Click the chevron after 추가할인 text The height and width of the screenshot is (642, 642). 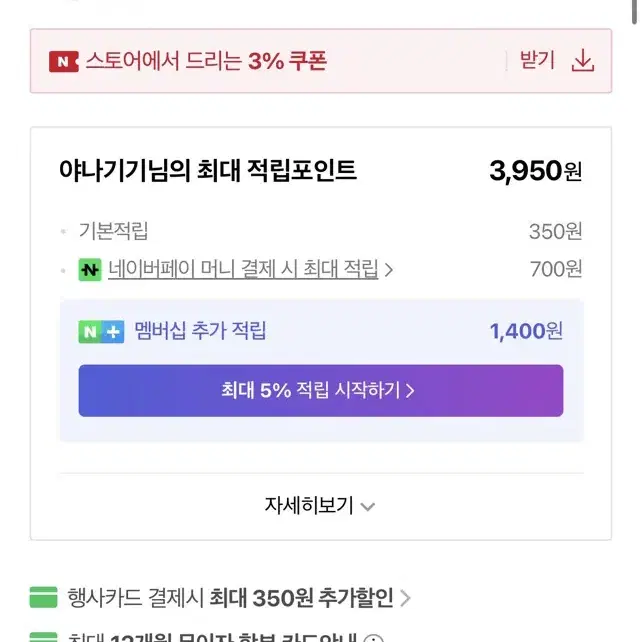coord(405,598)
